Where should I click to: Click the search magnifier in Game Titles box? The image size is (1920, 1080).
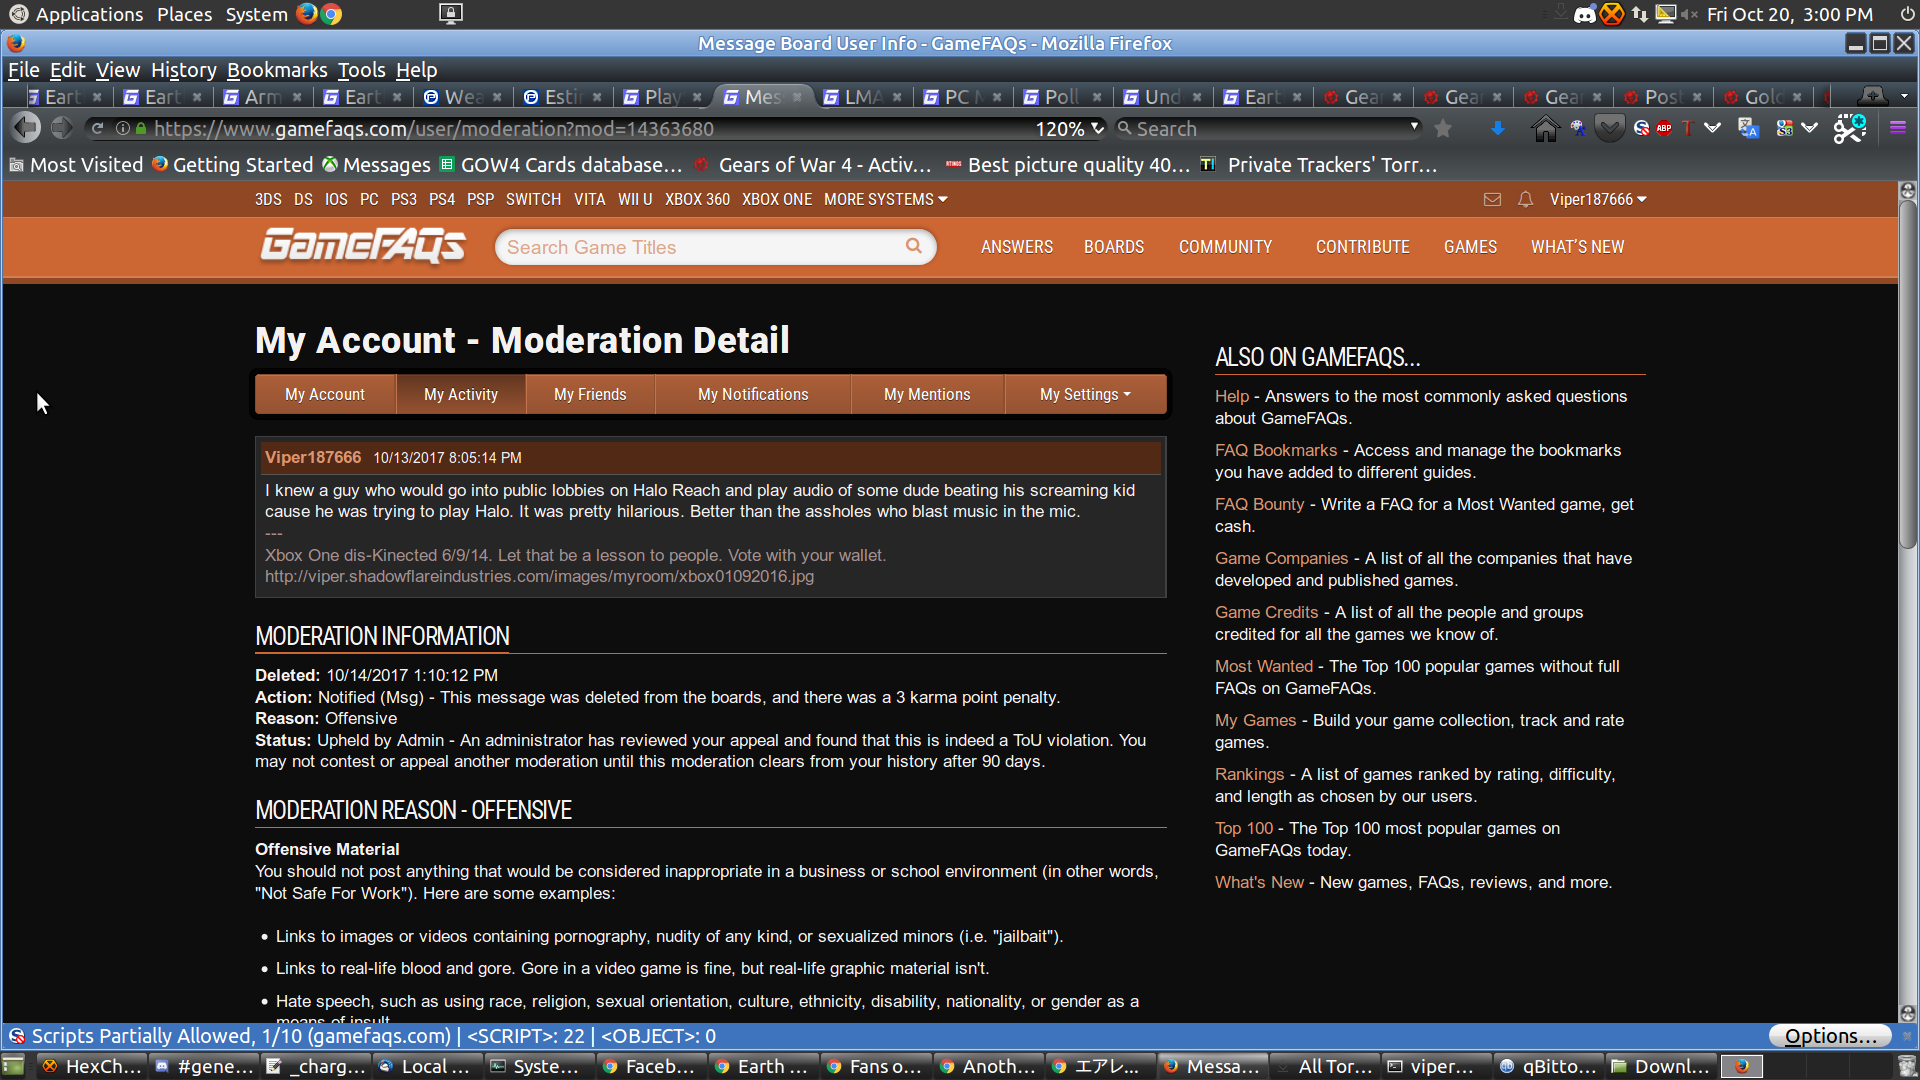coord(913,246)
